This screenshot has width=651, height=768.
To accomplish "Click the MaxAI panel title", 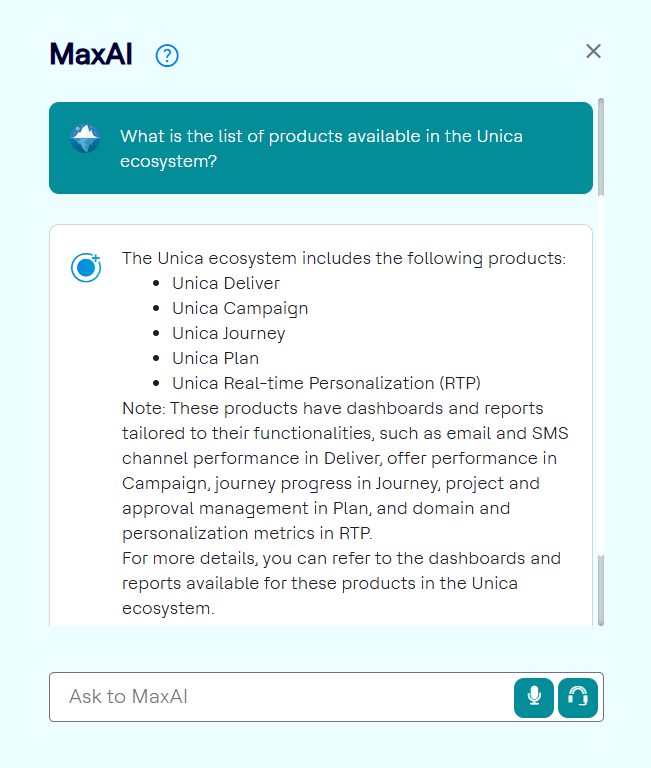I will click(x=91, y=55).
